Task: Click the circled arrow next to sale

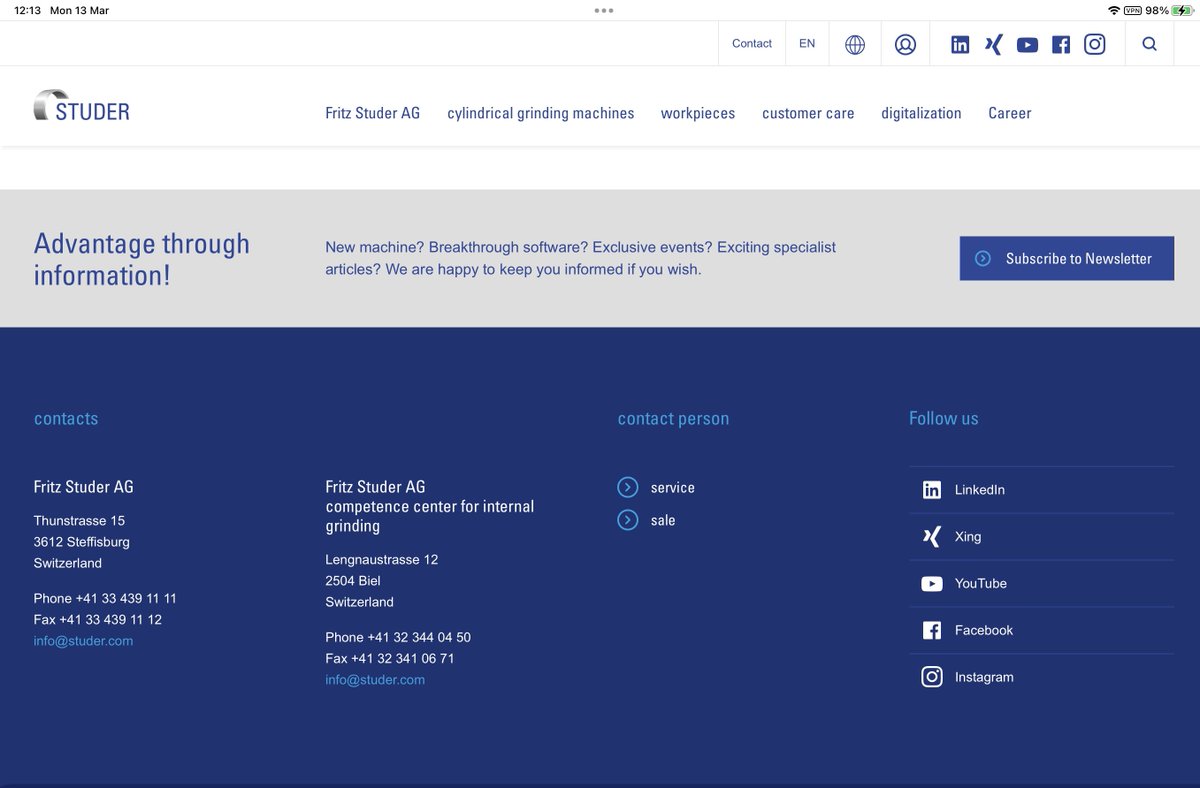Action: (x=628, y=520)
